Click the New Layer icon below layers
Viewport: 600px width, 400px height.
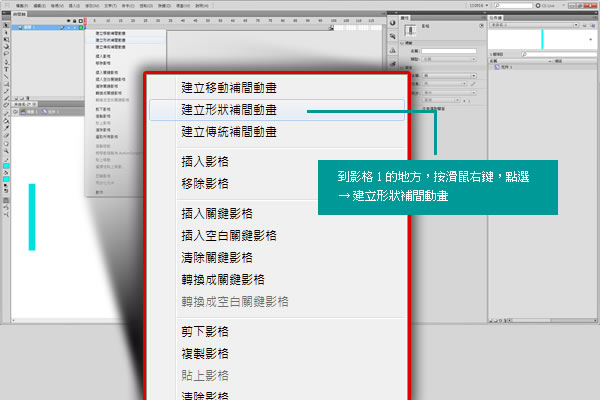click(16, 98)
